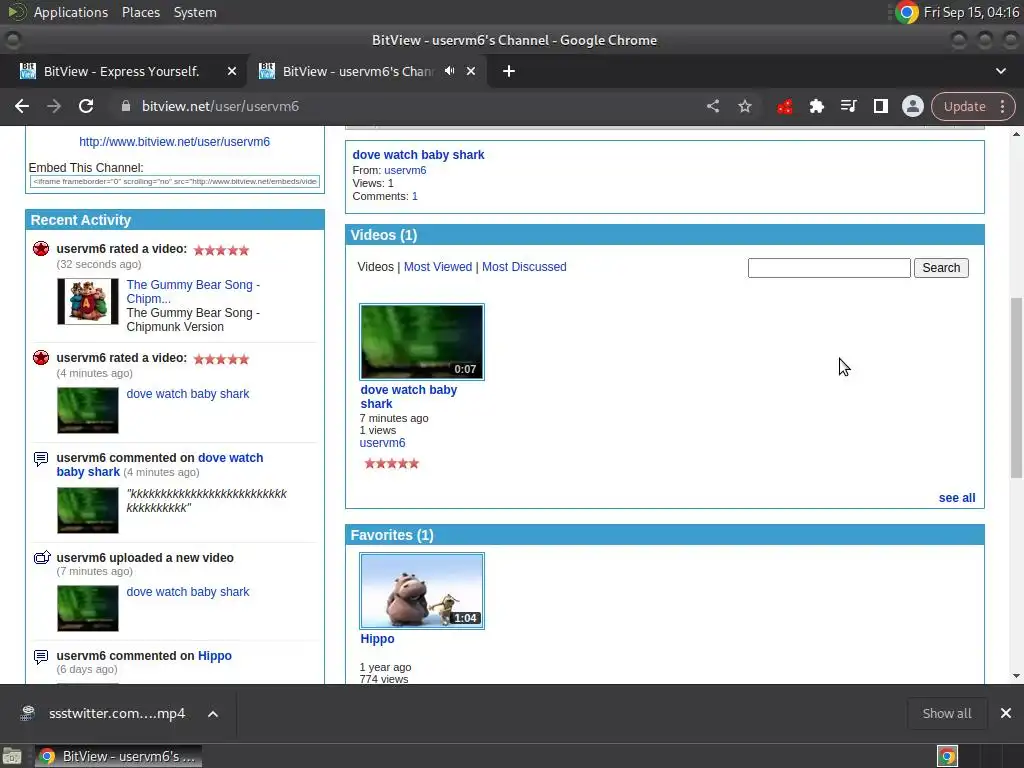
Task: Open Hippo link in commented activity
Action: click(215, 656)
